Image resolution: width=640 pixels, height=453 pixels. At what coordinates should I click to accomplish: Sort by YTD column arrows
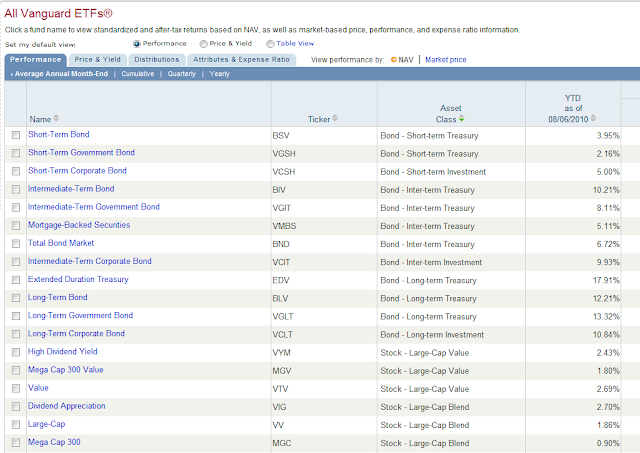point(593,118)
